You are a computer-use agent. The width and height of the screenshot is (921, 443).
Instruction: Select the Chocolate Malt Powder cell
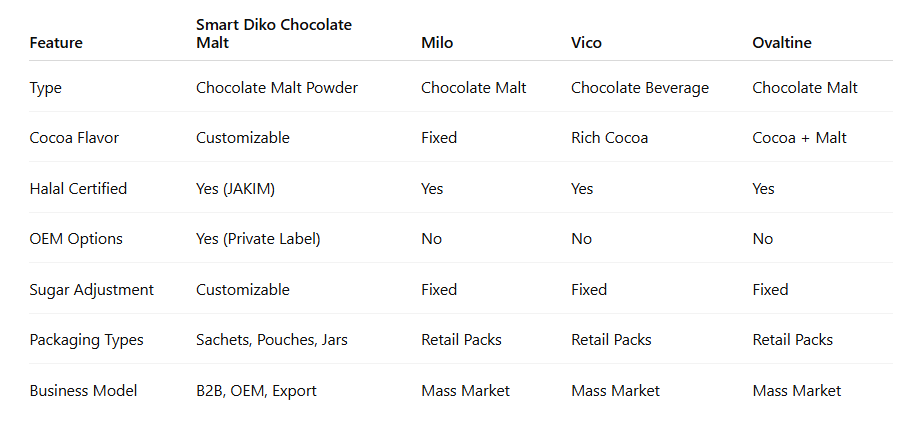pos(277,88)
